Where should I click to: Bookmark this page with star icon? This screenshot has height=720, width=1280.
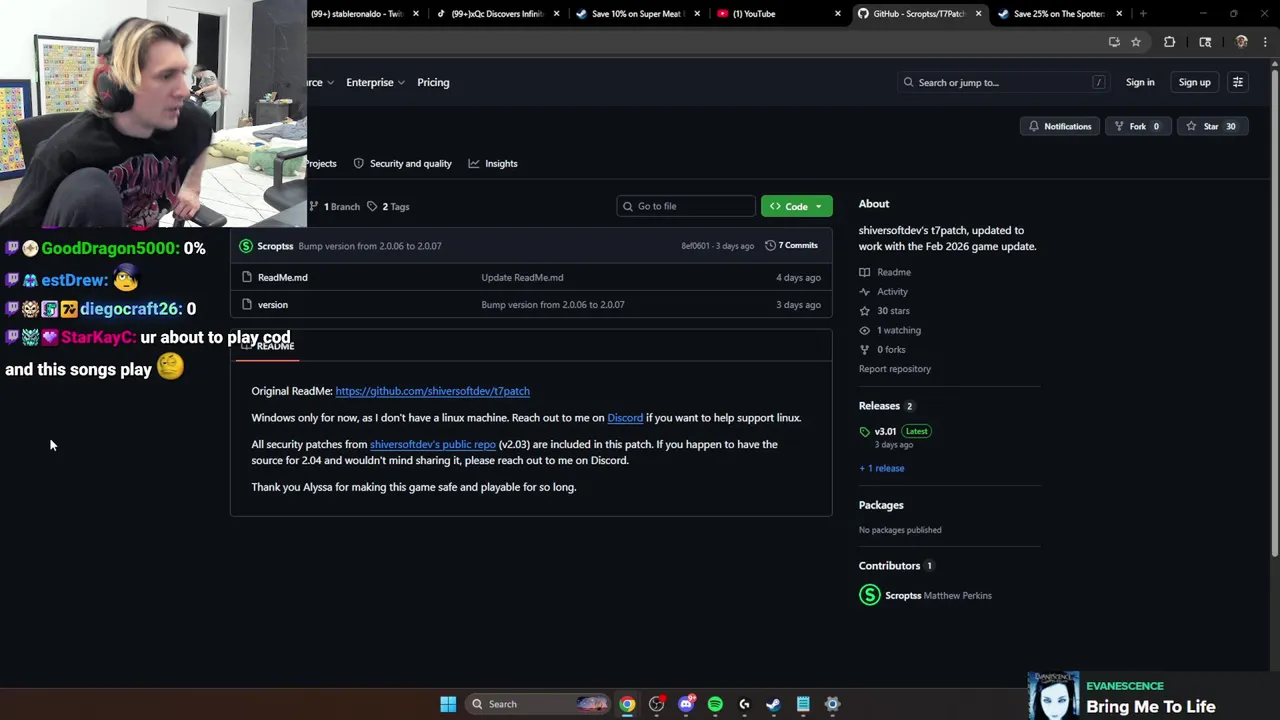1136,42
